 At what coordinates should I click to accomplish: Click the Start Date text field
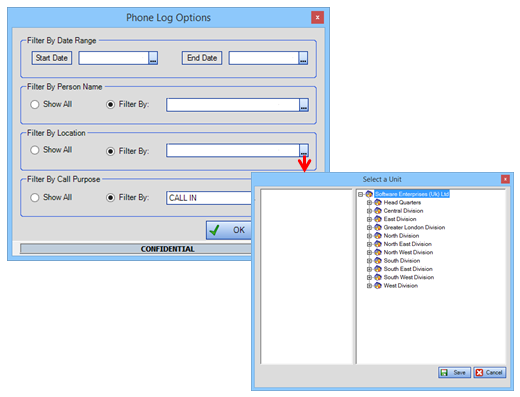(114, 58)
